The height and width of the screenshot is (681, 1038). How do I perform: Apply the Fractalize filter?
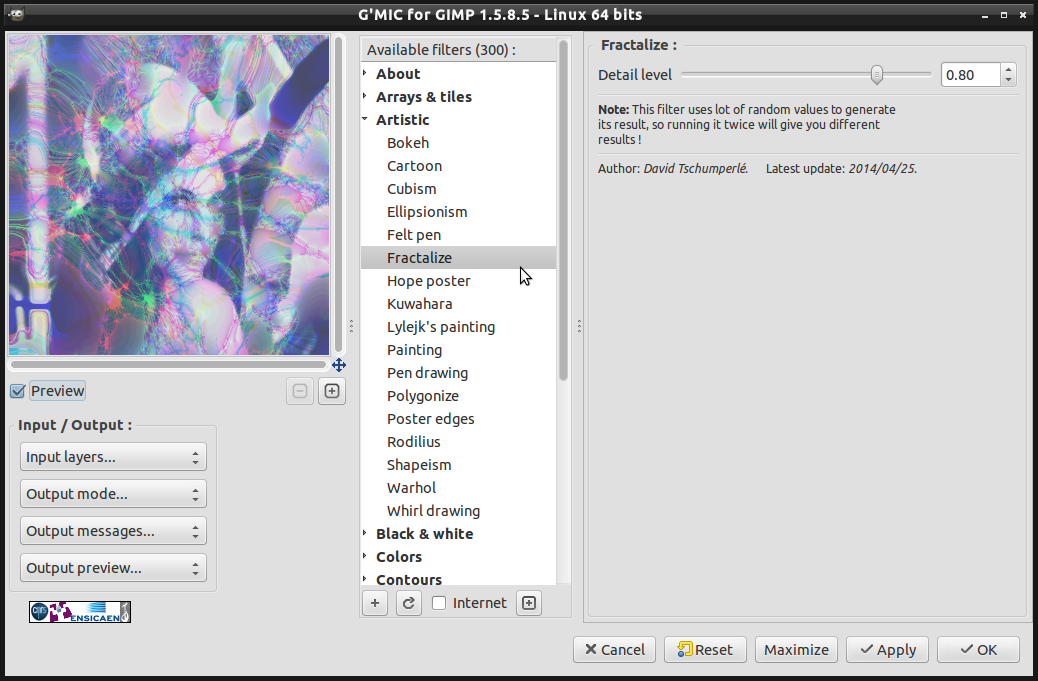(887, 650)
